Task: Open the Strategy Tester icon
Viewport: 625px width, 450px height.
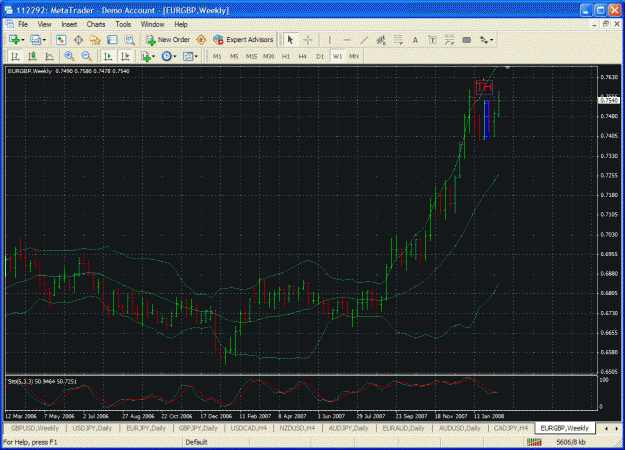Action: 129,40
